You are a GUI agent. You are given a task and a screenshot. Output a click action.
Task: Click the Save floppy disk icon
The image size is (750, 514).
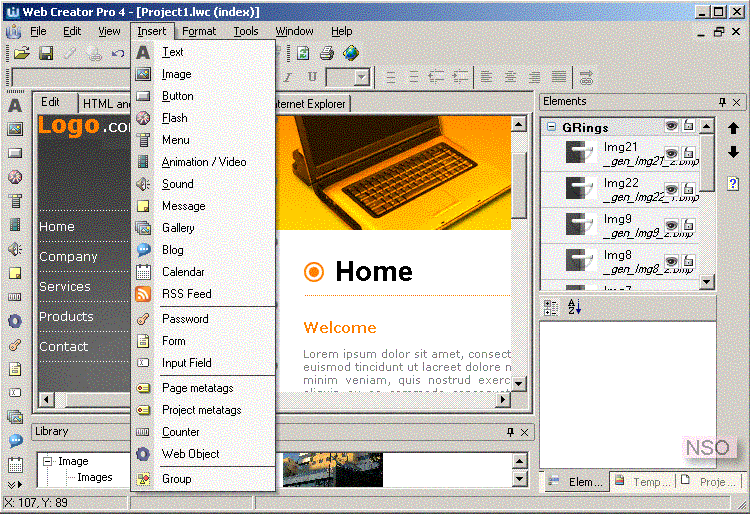[46, 53]
